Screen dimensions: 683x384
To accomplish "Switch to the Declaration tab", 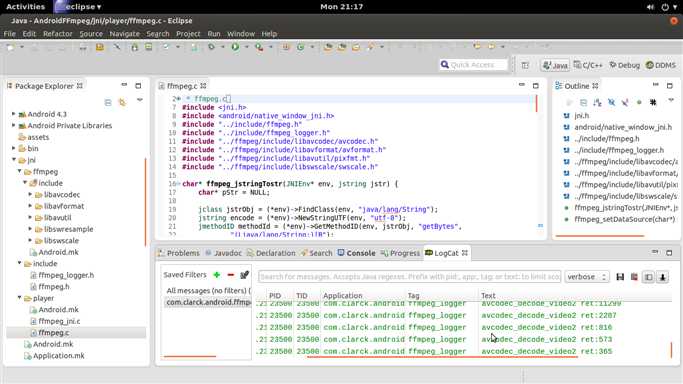I will (271, 253).
